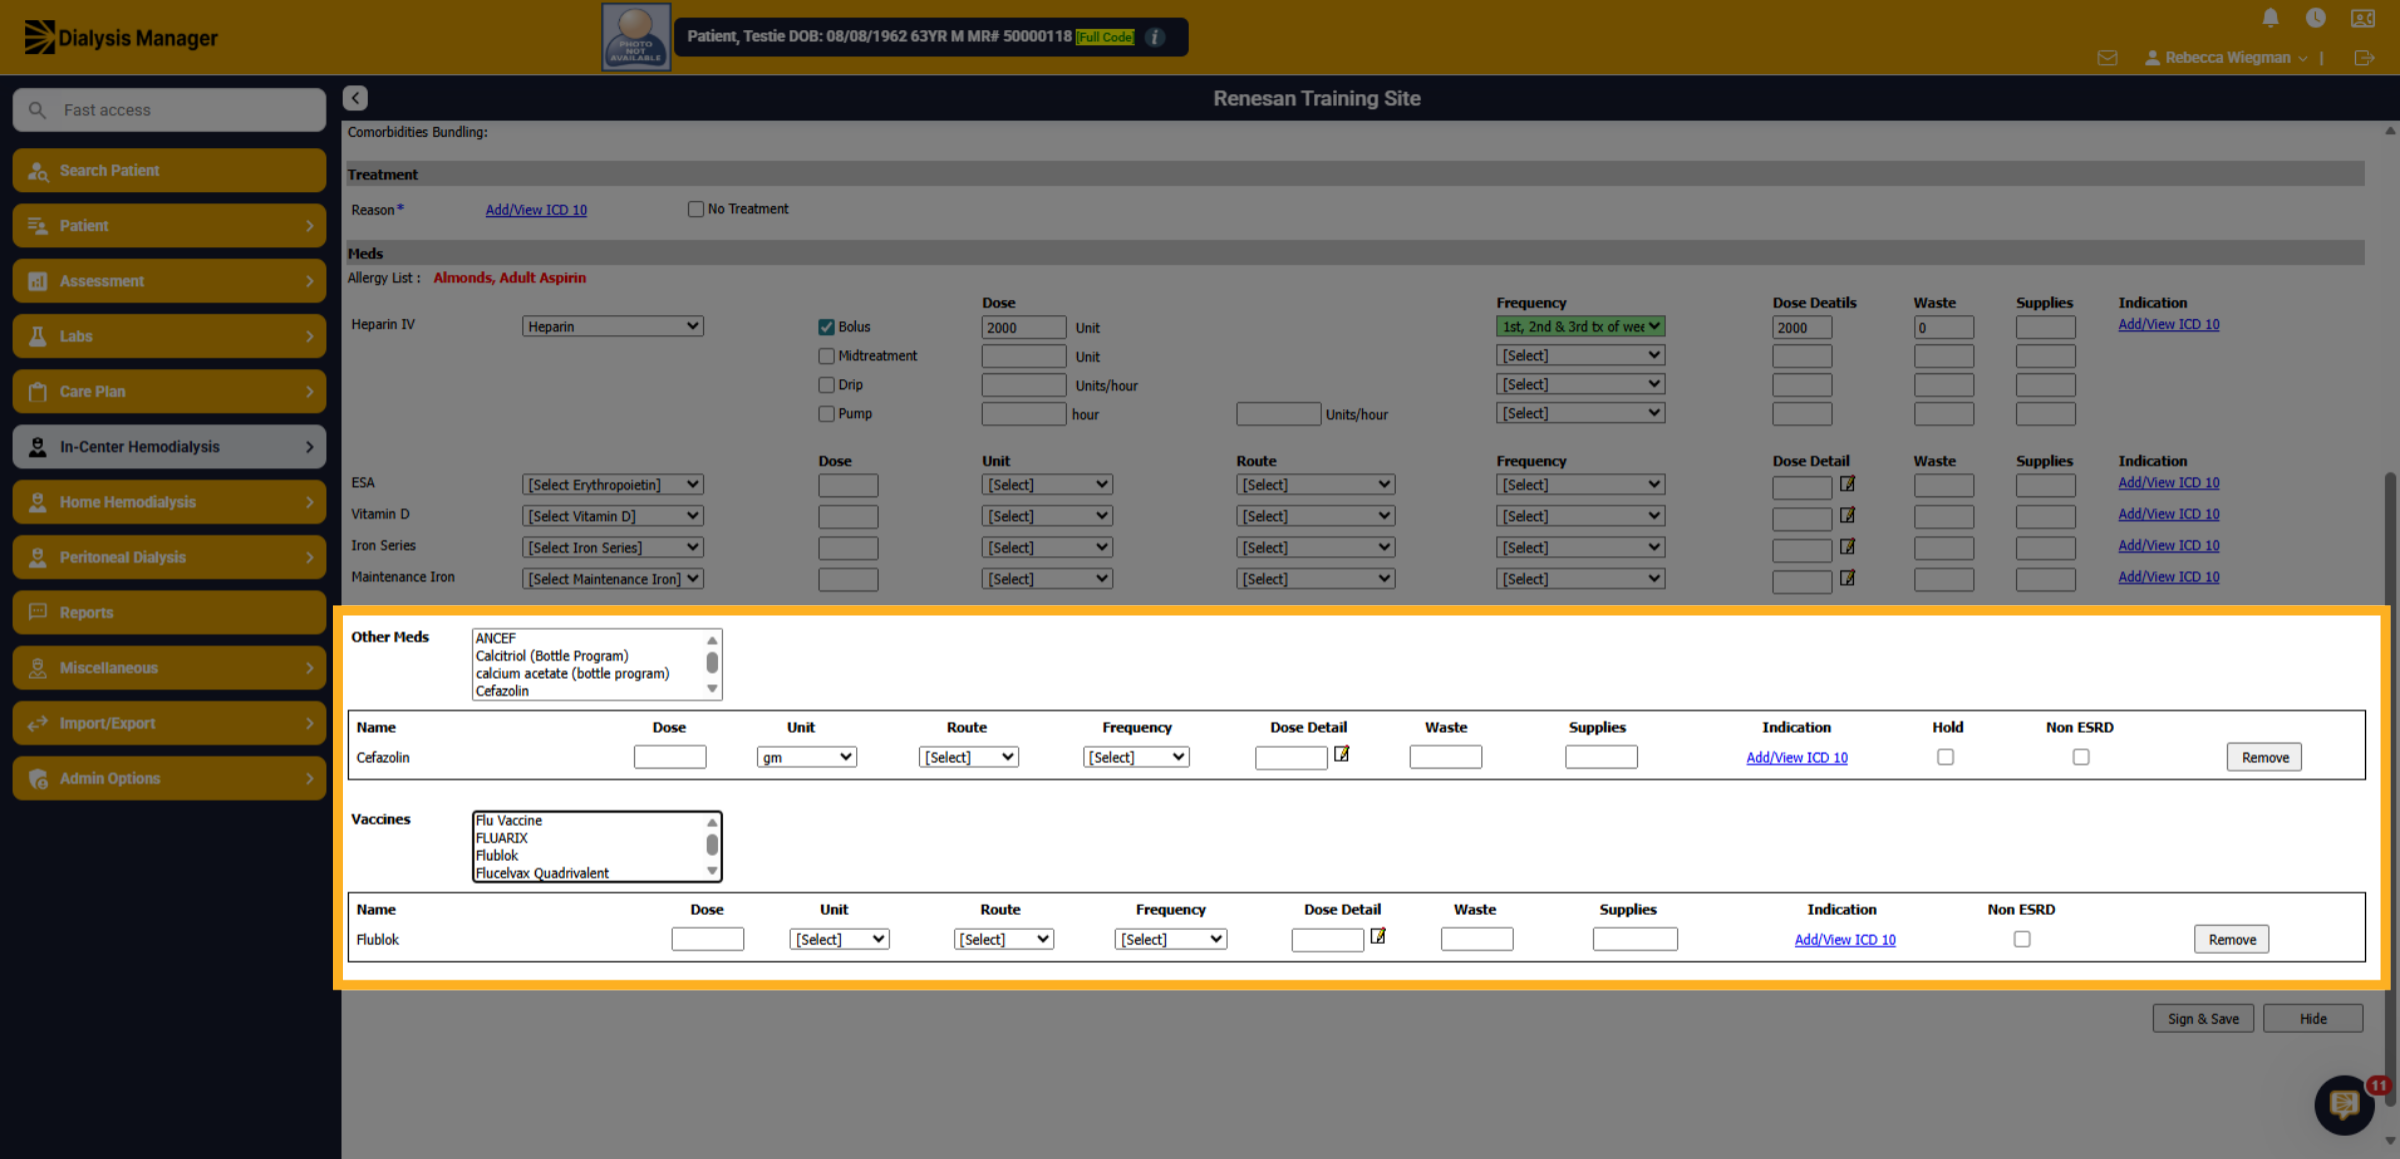Click the Dialysis Manager logo
Viewport: 2400px width, 1159px height.
(121, 37)
